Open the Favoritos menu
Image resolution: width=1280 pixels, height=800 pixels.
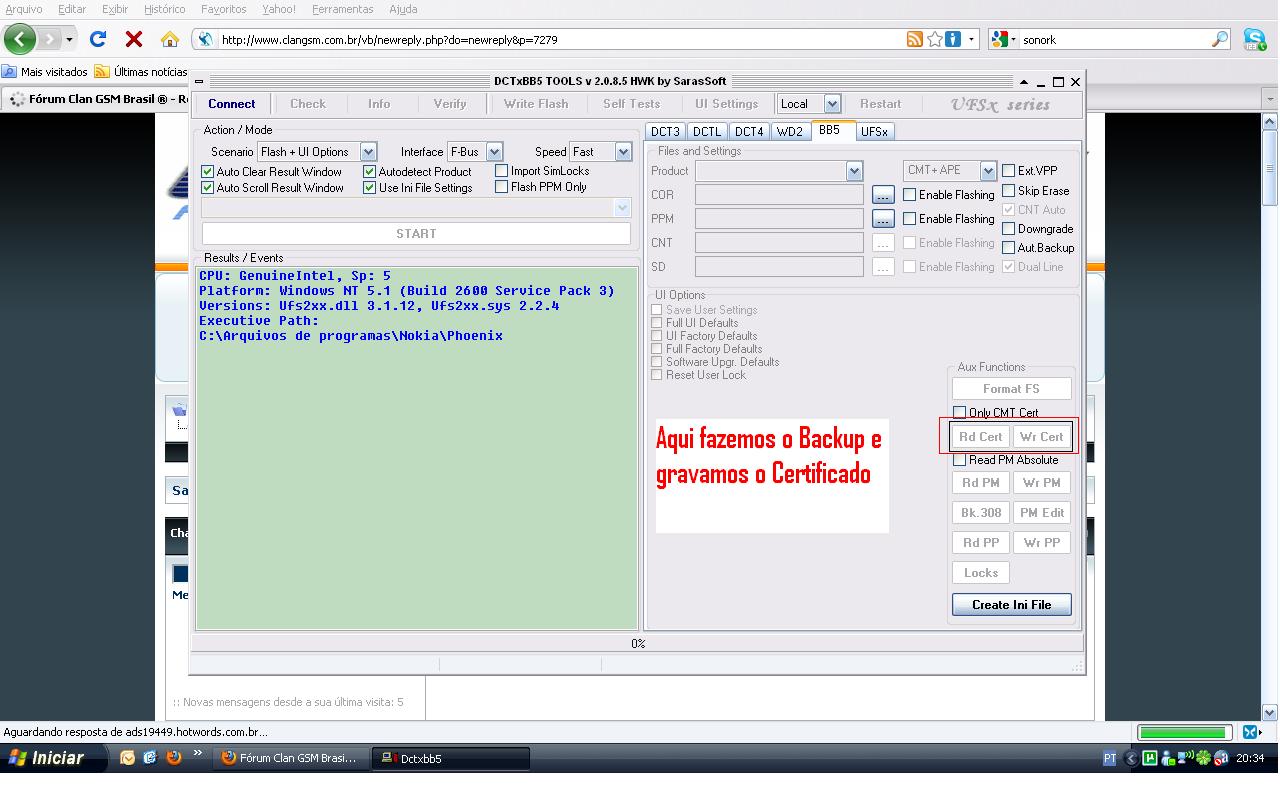point(223,9)
